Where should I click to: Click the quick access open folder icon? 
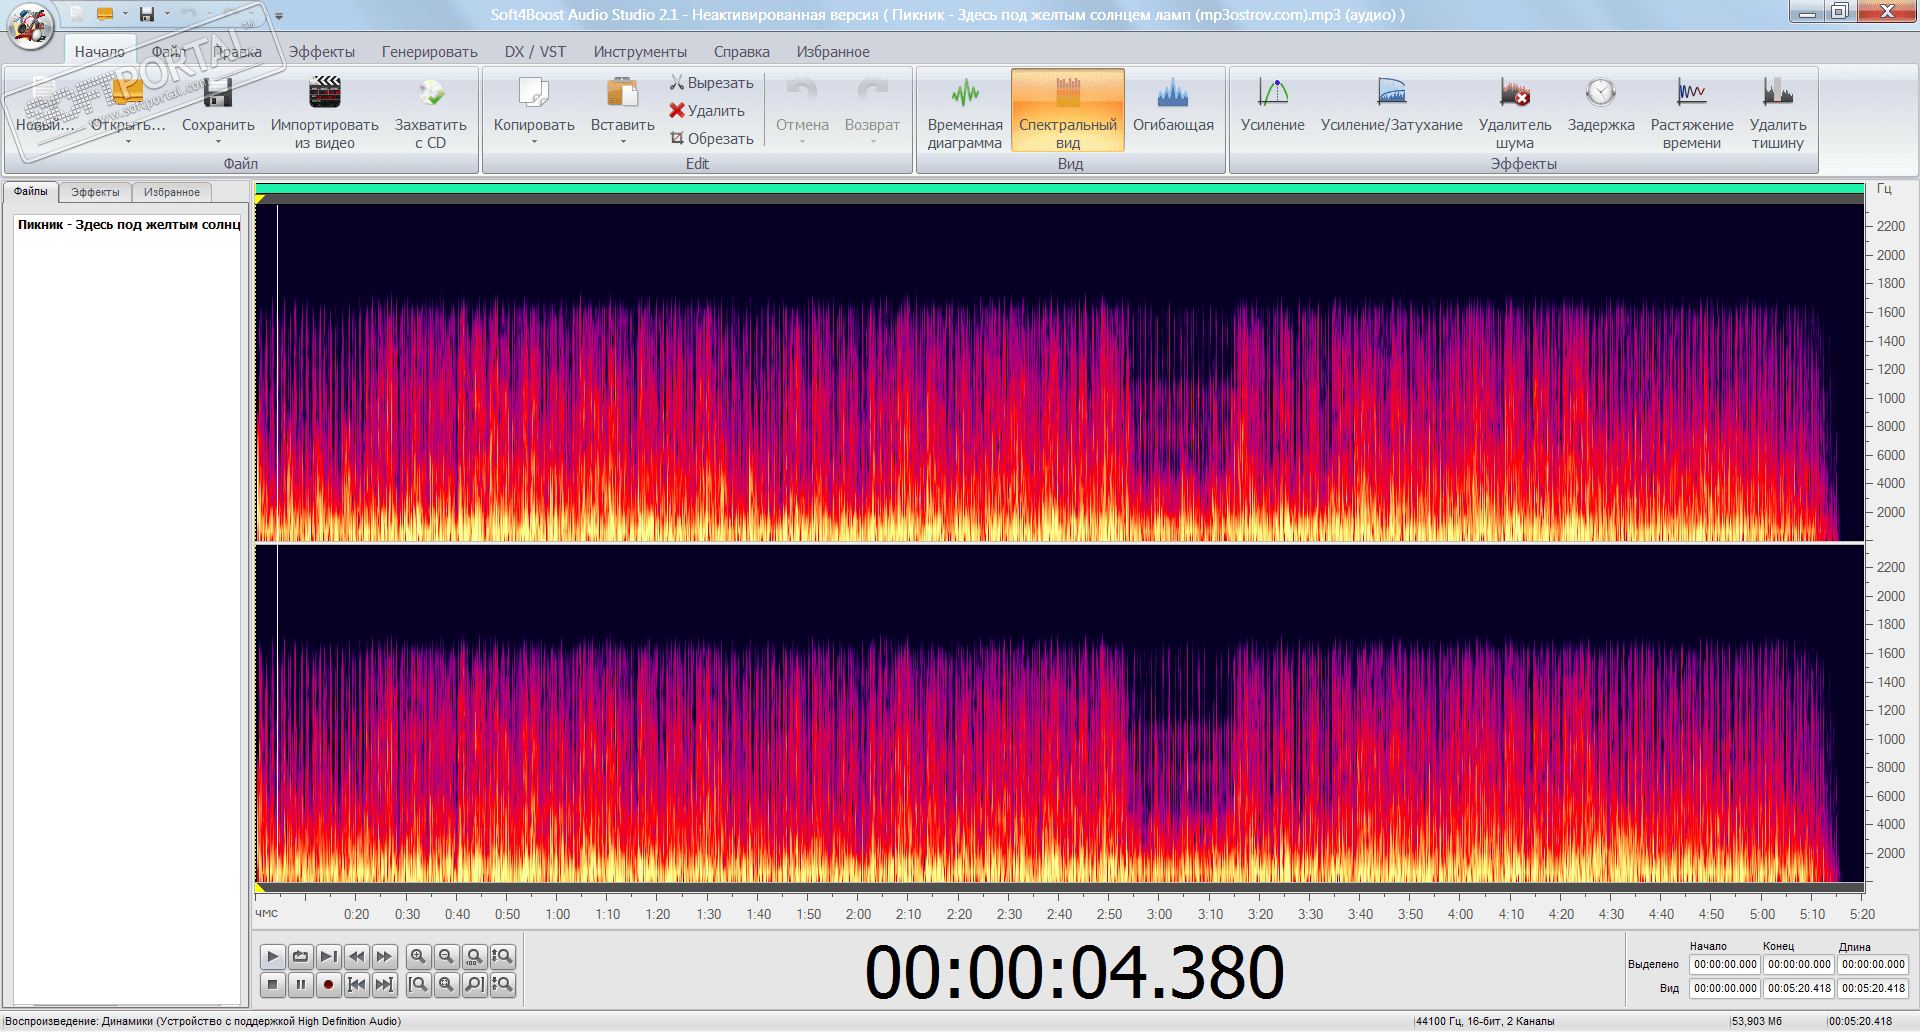(x=104, y=14)
